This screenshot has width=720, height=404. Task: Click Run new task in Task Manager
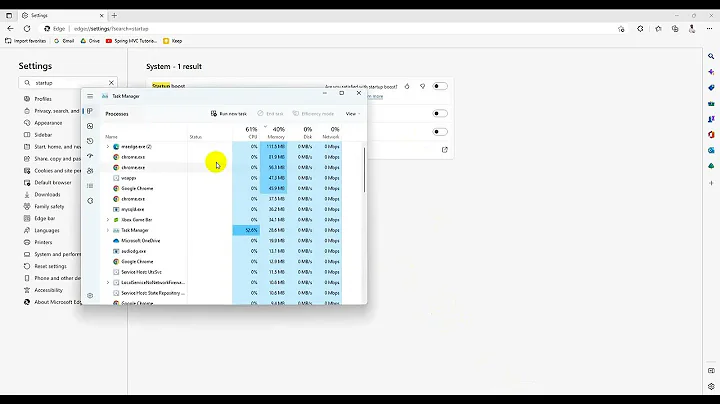click(229, 113)
